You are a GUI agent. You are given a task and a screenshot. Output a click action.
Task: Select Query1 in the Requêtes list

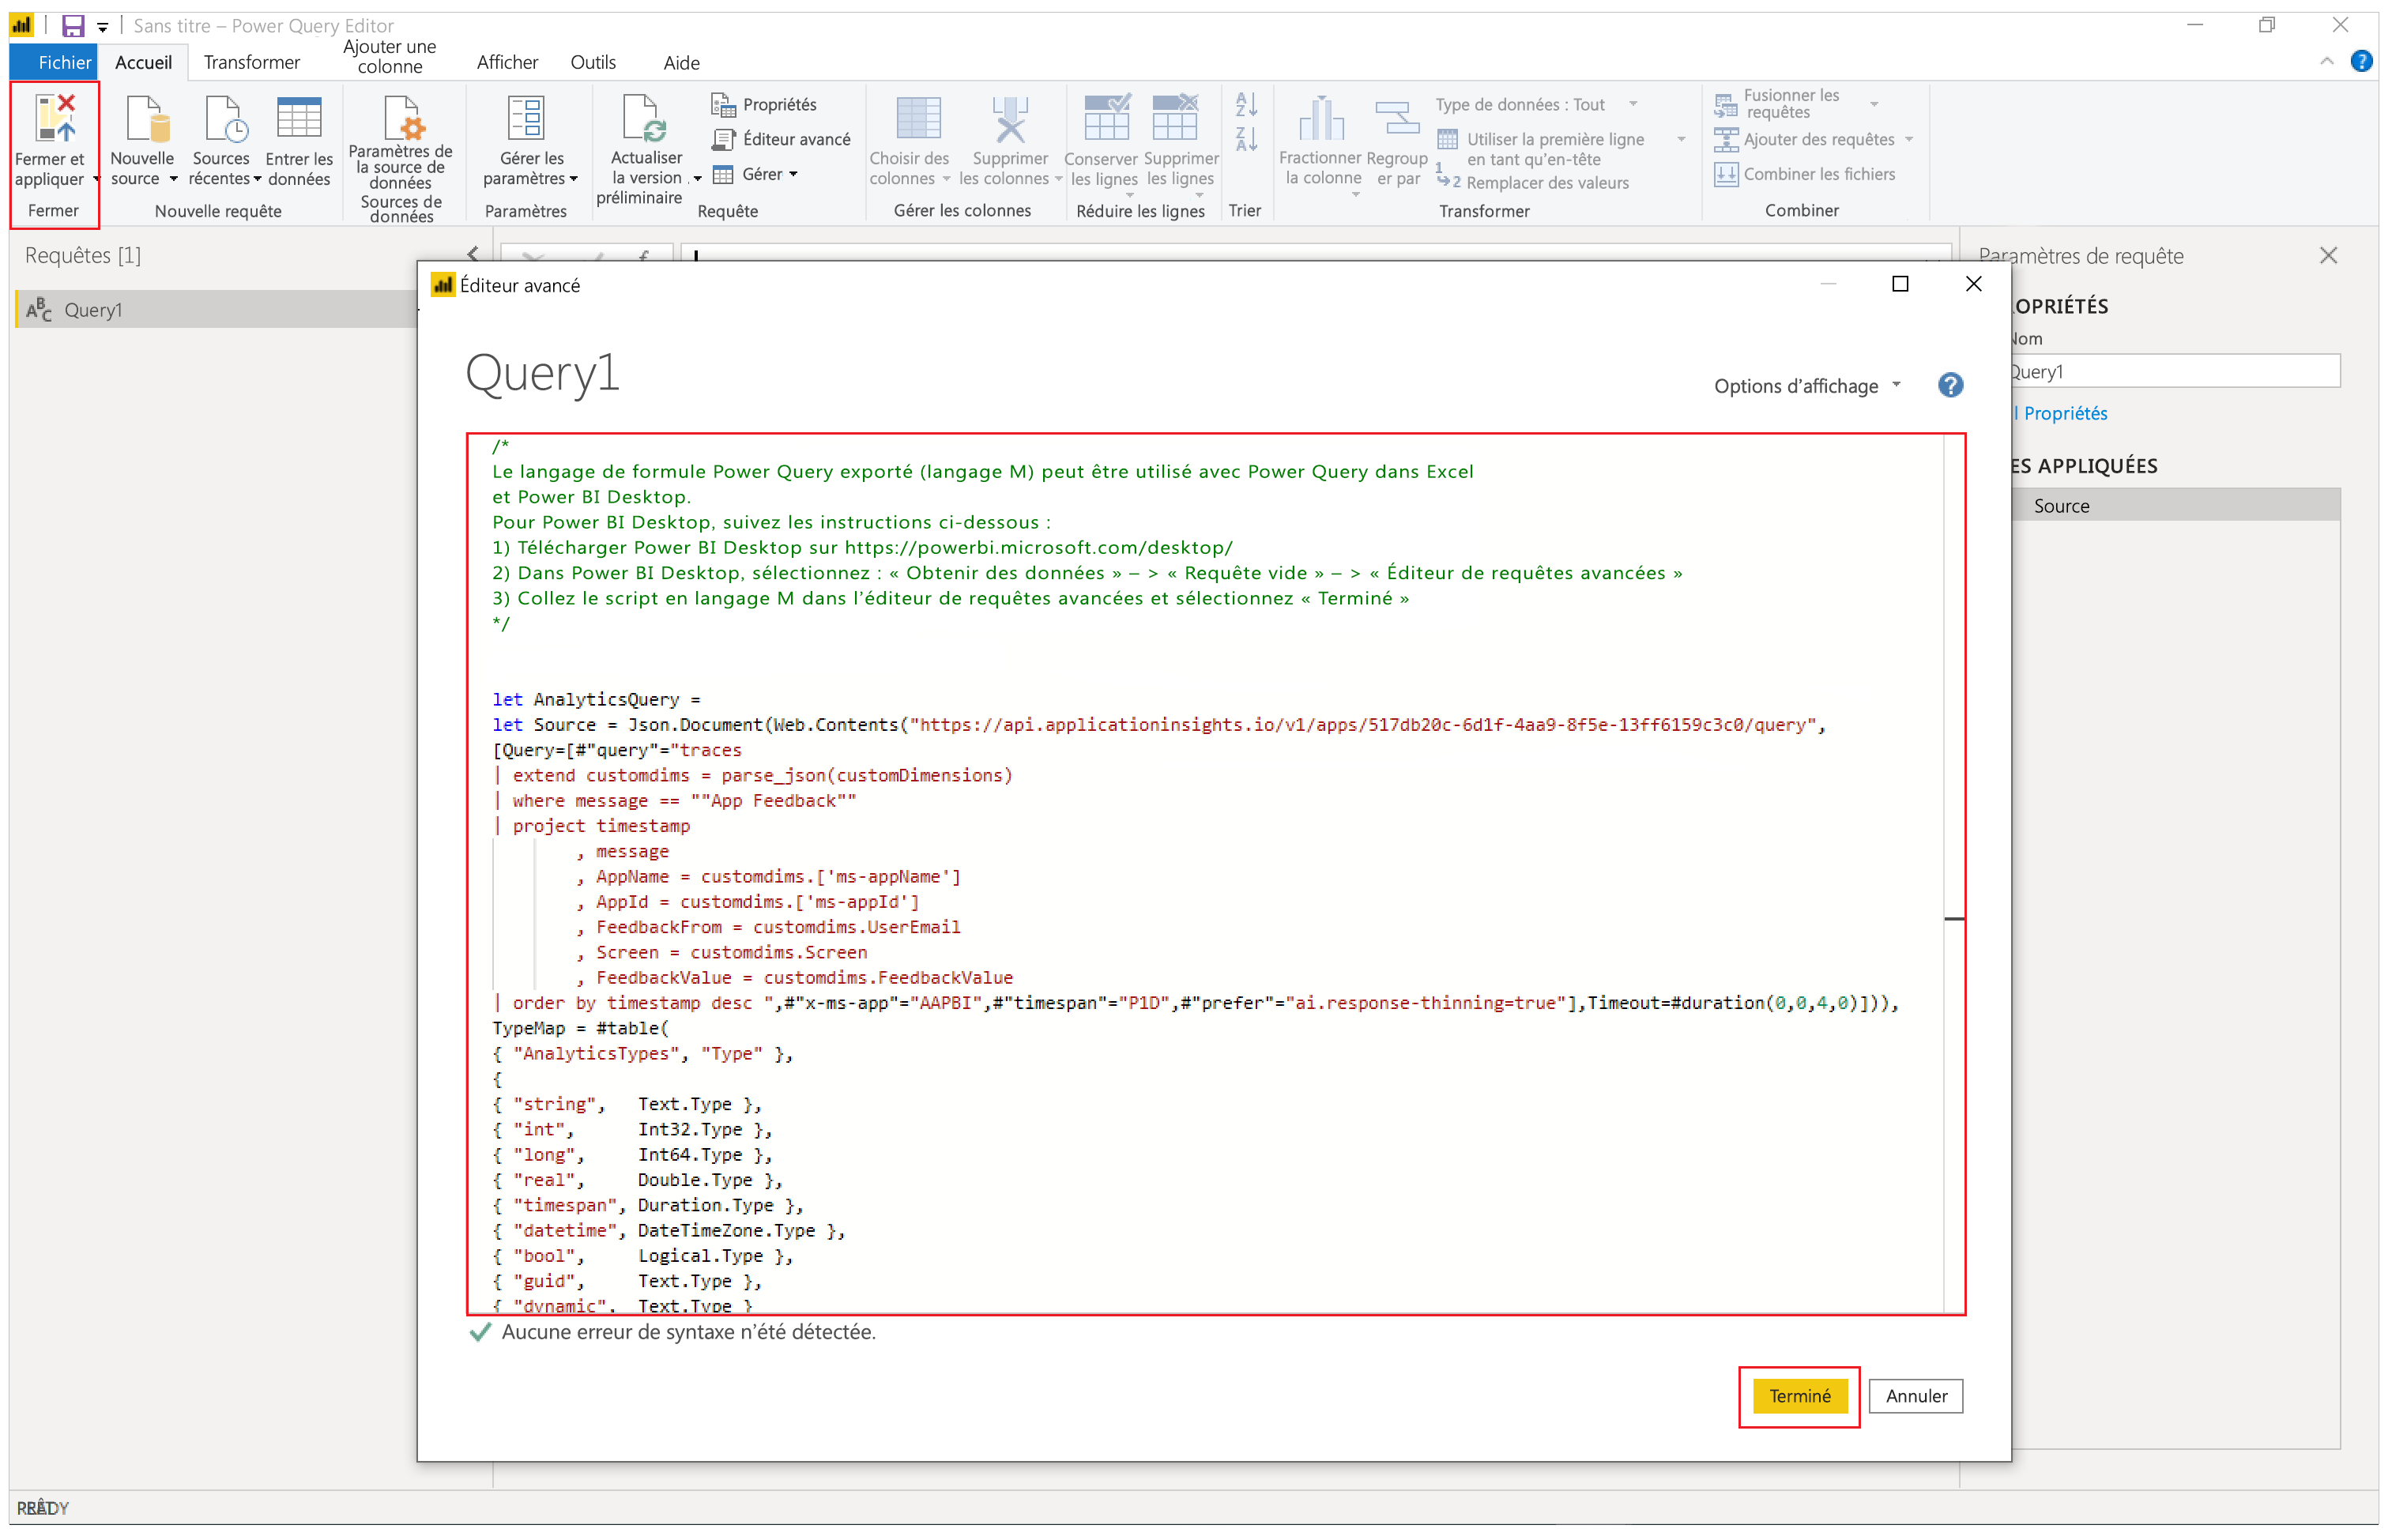click(x=216, y=310)
